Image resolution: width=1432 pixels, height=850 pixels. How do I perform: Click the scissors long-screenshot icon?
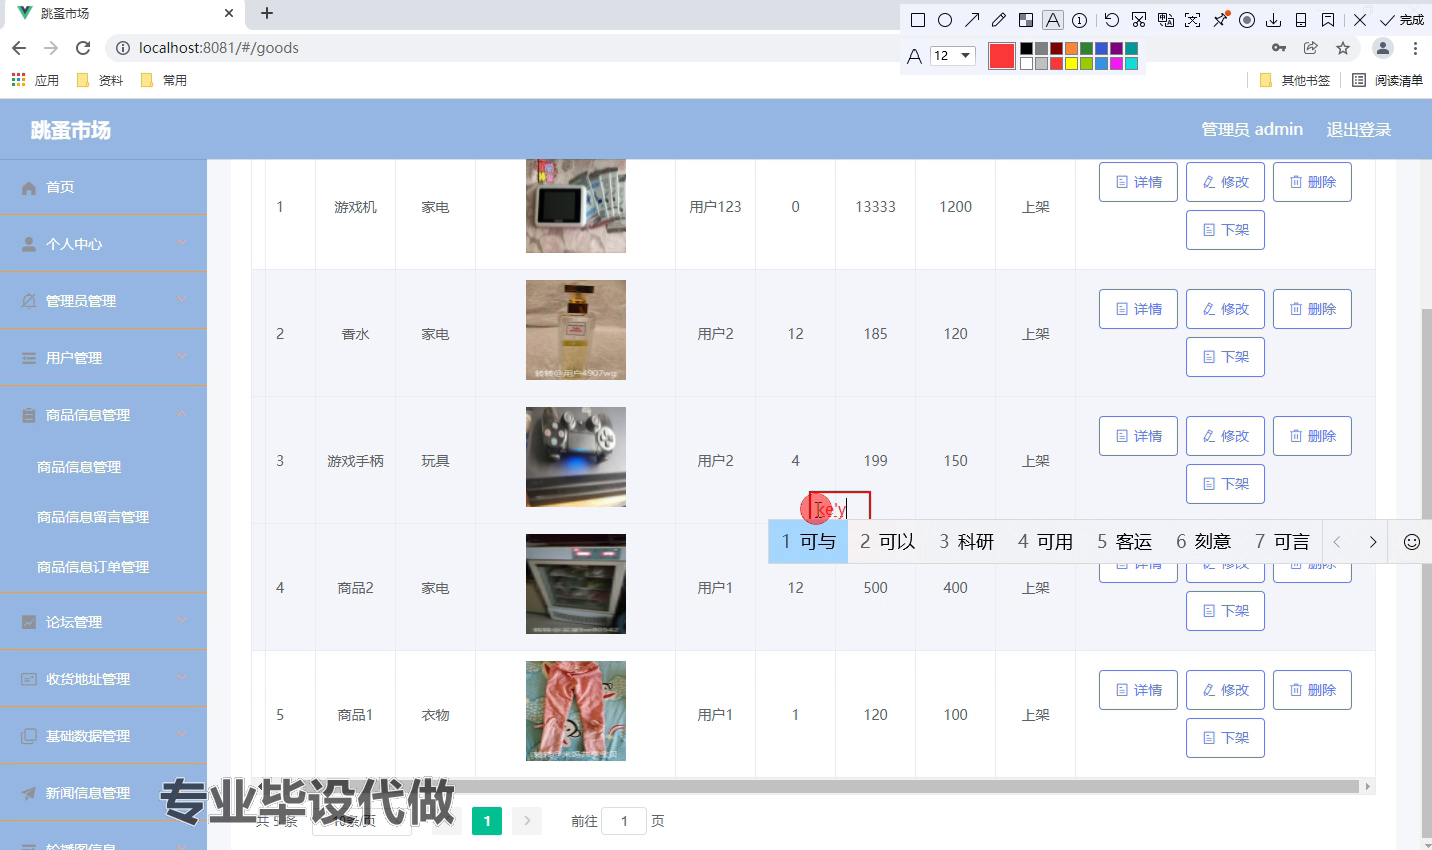1139,20
